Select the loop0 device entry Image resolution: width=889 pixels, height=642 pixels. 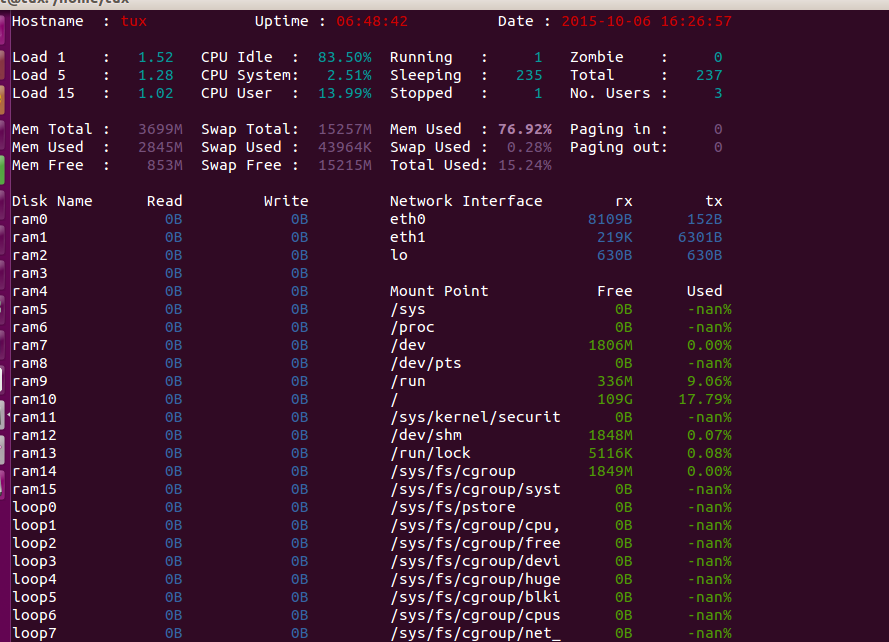click(x=31, y=507)
